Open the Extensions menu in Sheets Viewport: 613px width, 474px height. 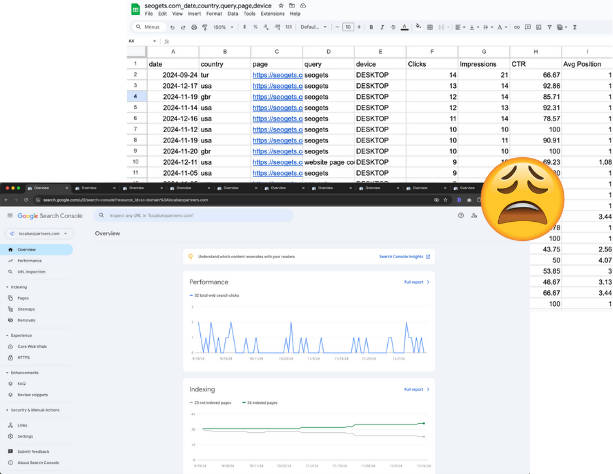coord(272,14)
